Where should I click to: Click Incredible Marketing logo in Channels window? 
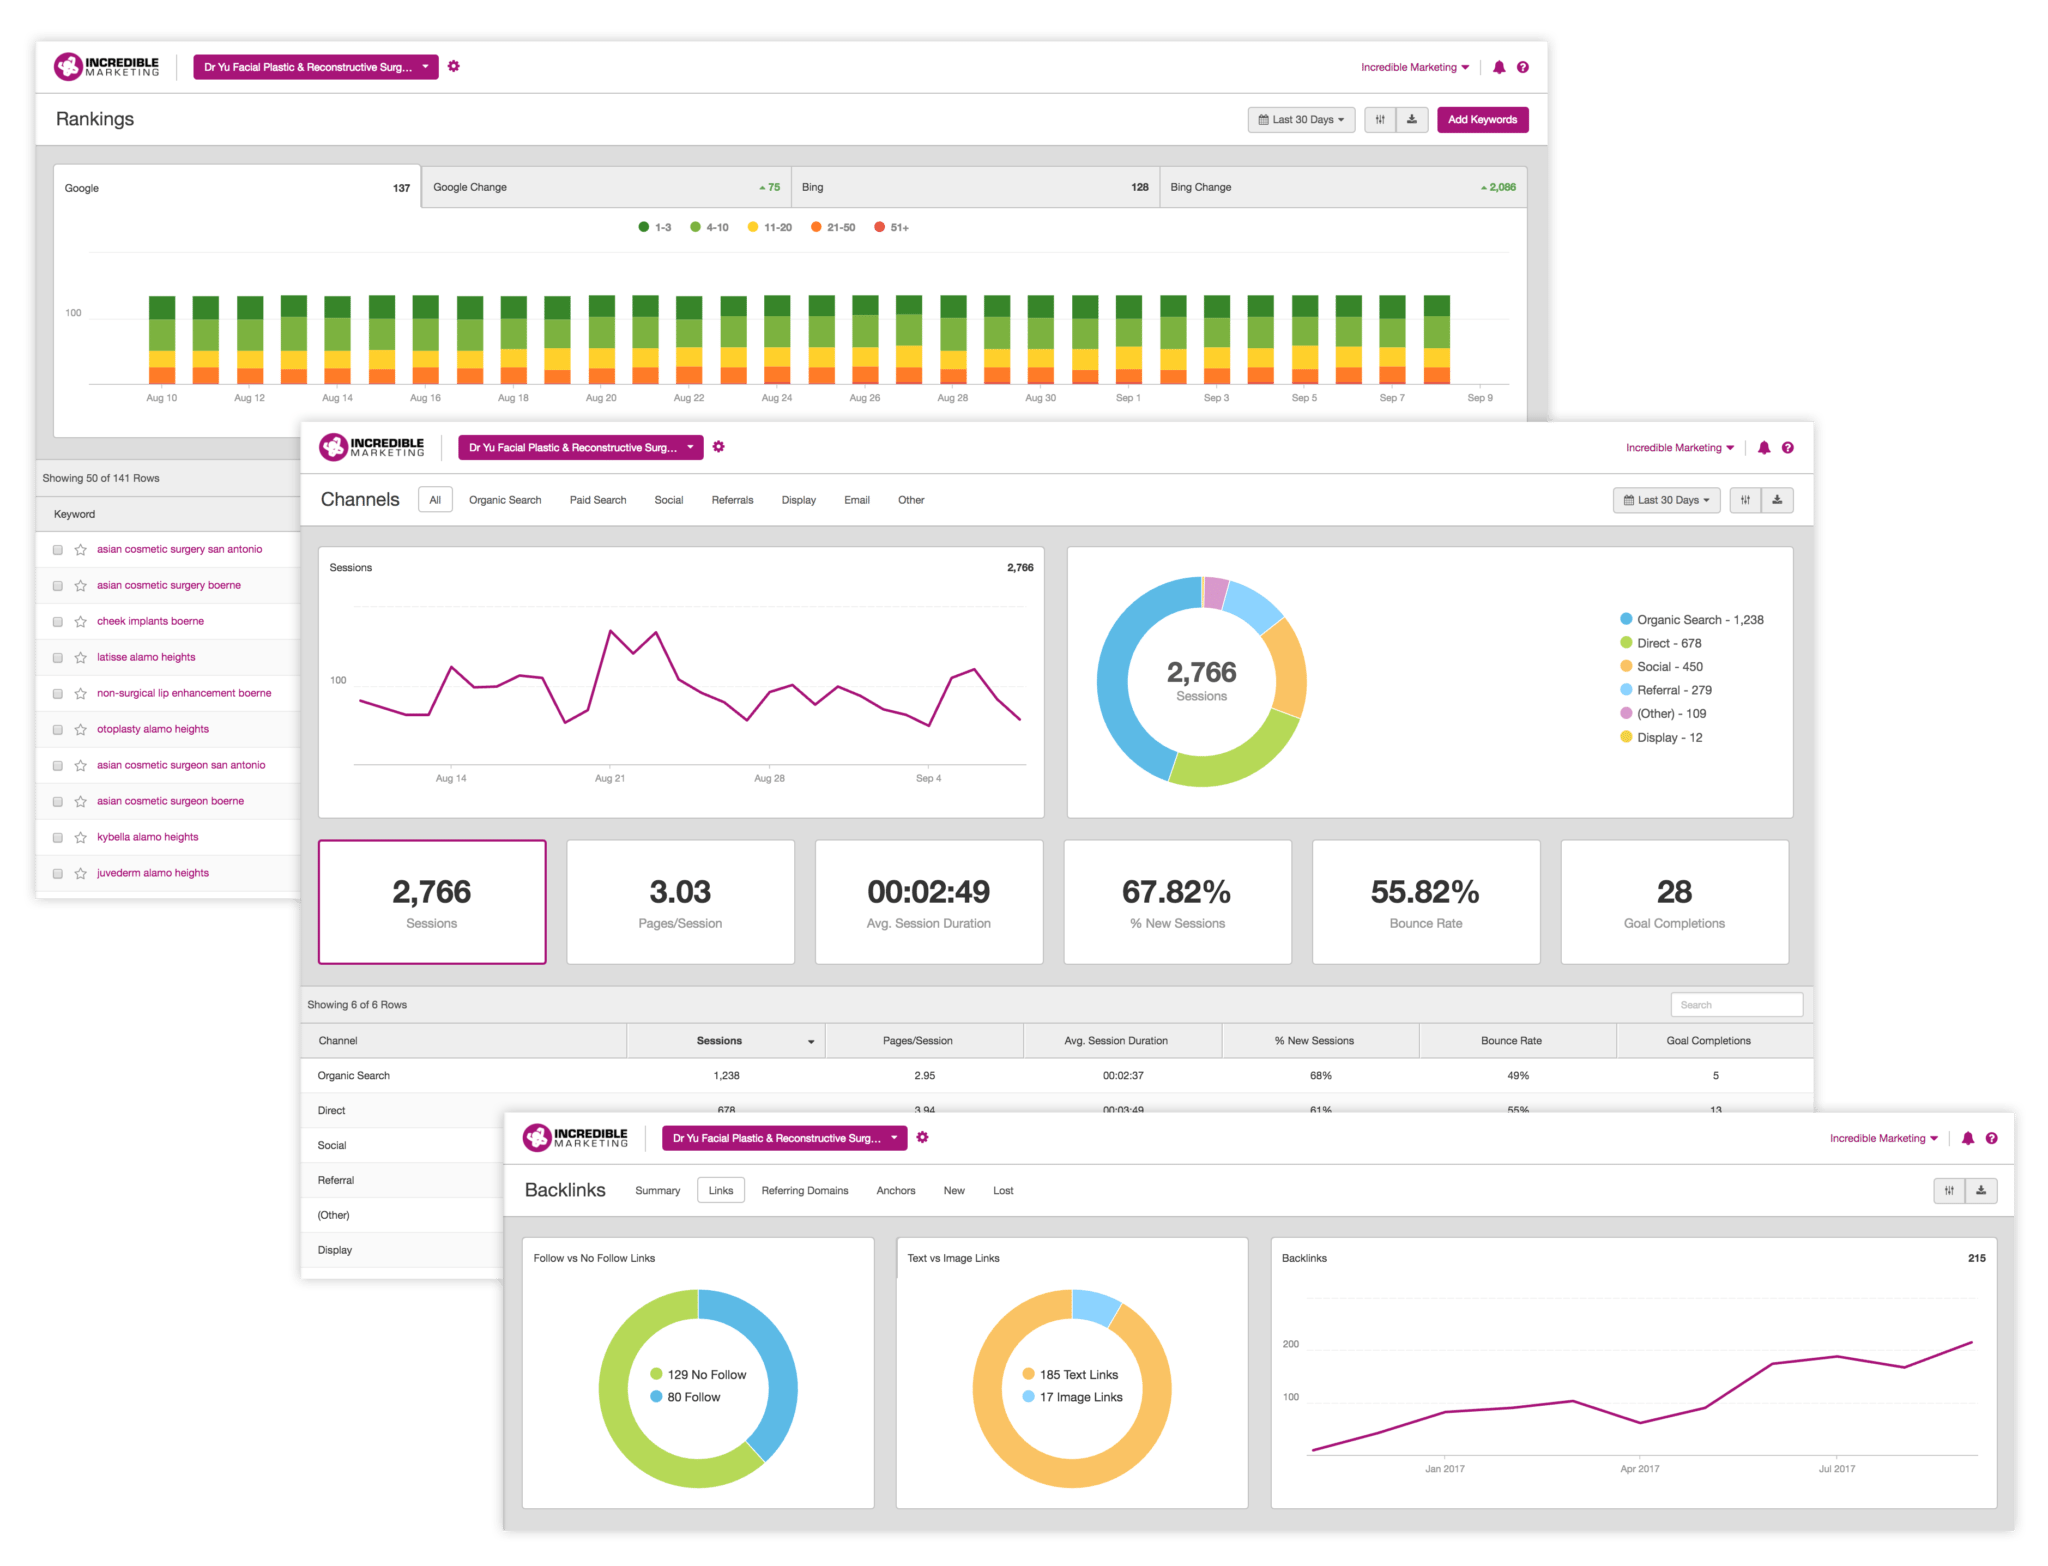point(371,447)
